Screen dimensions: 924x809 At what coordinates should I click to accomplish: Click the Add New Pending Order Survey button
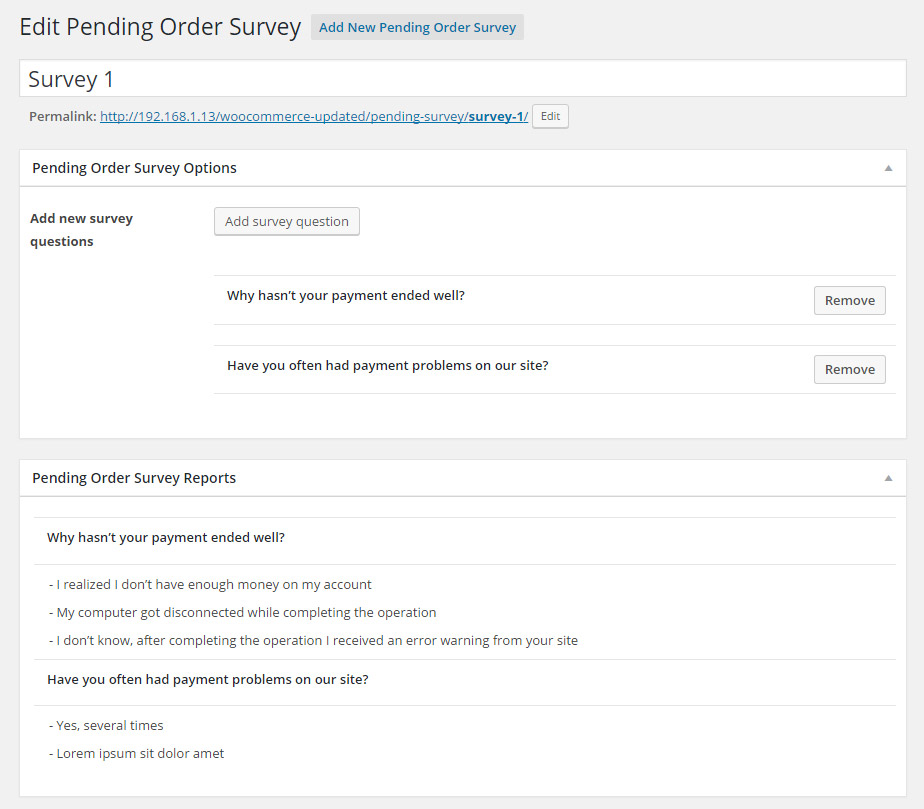coord(417,27)
